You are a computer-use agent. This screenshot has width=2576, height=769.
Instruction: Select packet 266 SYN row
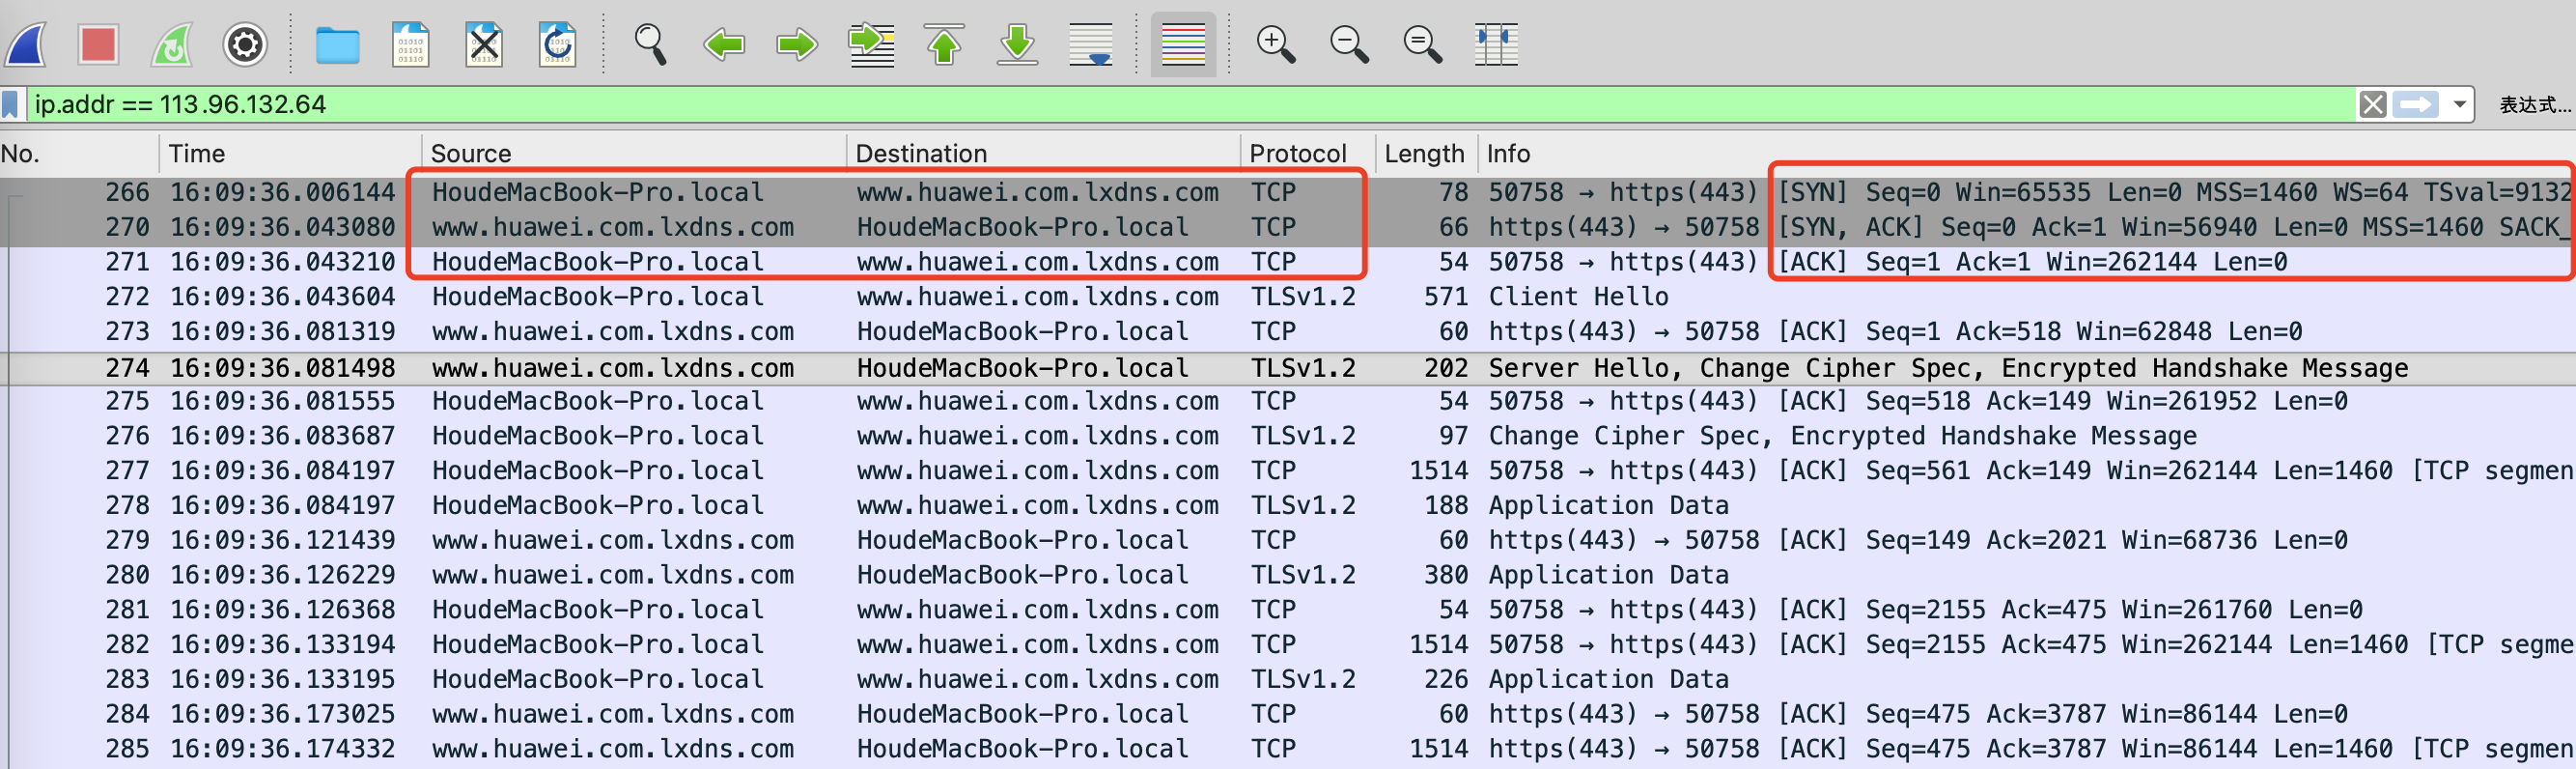pyautogui.click(x=1288, y=192)
